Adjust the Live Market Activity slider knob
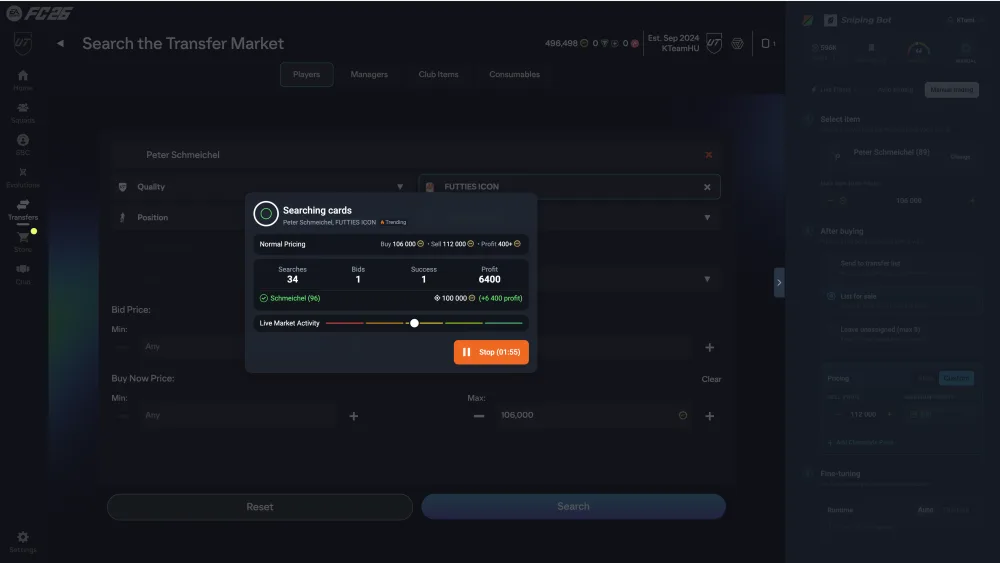The image size is (1000, 563). [x=415, y=323]
